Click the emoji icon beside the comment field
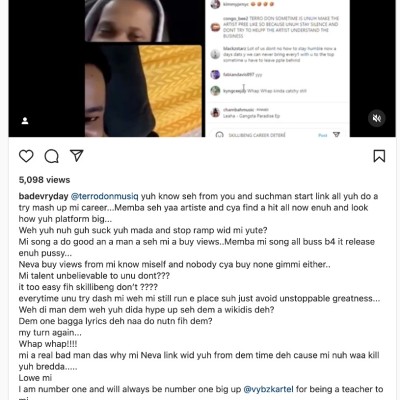 pyautogui.click(x=219, y=135)
